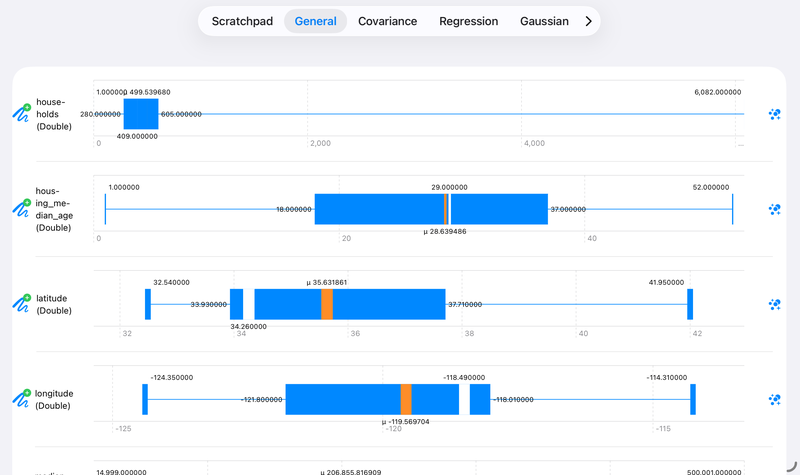The height and width of the screenshot is (475, 800).
Task: Open the scatter dots icon for housing_median_age
Action: [774, 209]
